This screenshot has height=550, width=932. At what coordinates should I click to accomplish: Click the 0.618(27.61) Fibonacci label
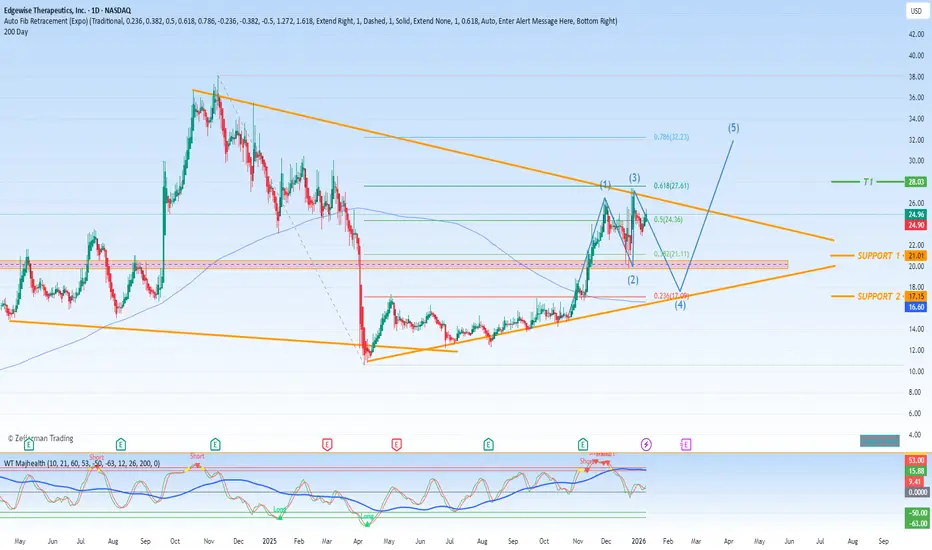click(671, 186)
